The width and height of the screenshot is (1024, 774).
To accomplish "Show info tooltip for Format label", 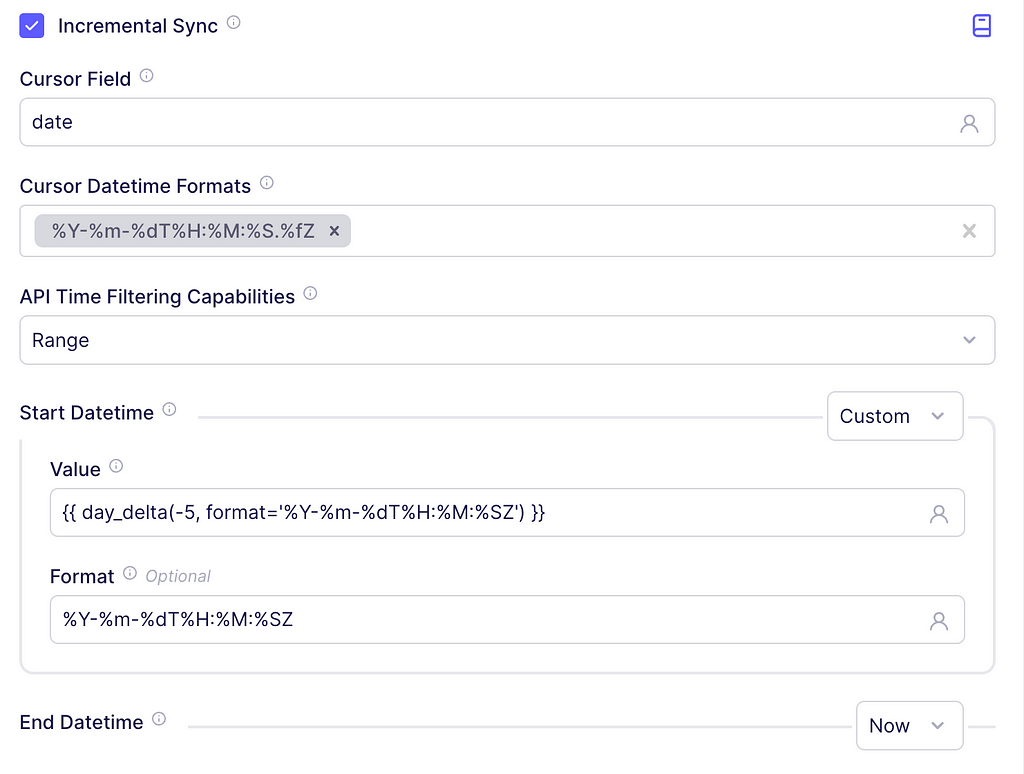I will [130, 573].
